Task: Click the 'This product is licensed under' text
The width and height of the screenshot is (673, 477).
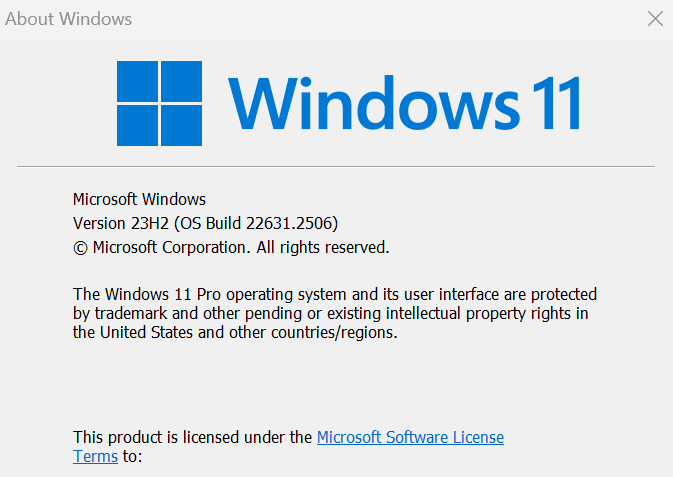Action: tap(193, 437)
